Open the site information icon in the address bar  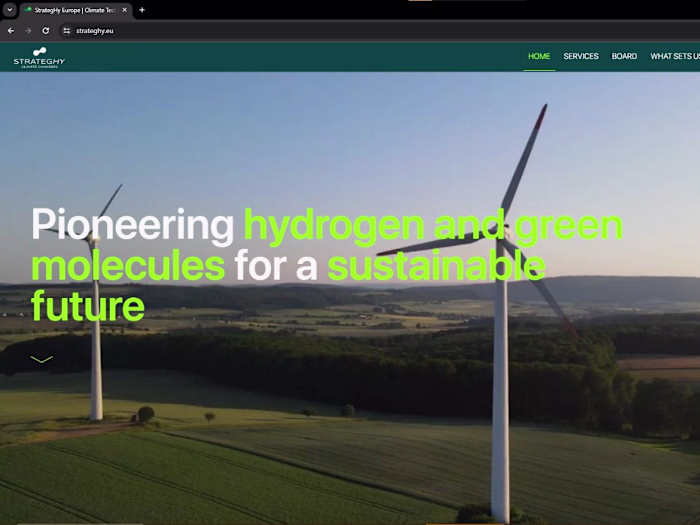pyautogui.click(x=67, y=31)
